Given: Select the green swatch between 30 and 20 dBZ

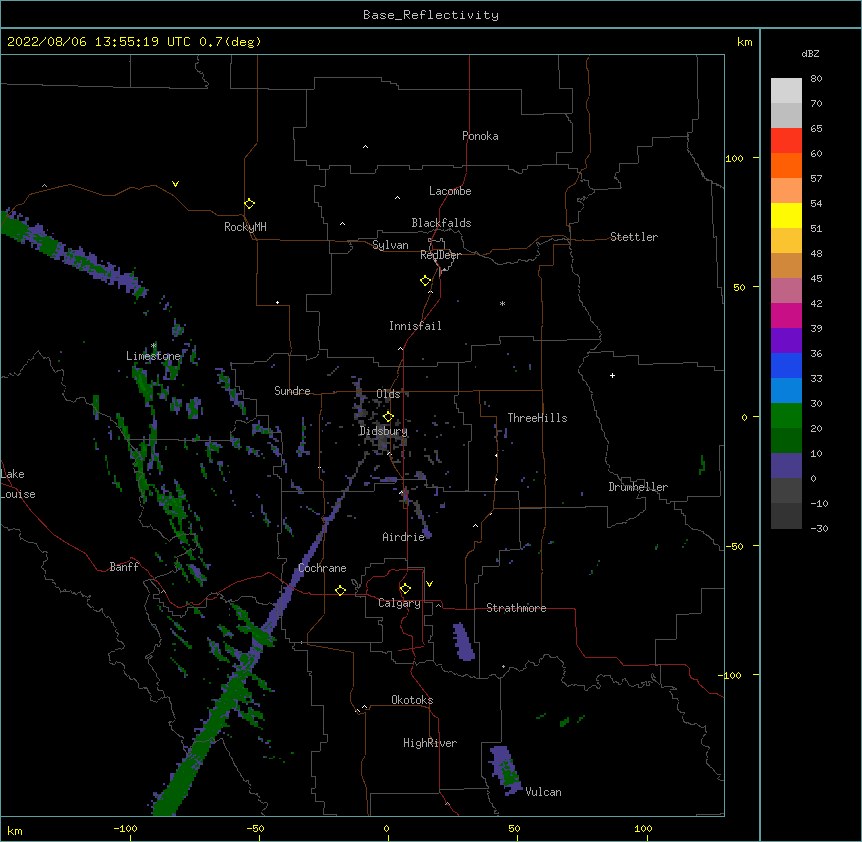Looking at the screenshot, I should 786,416.
